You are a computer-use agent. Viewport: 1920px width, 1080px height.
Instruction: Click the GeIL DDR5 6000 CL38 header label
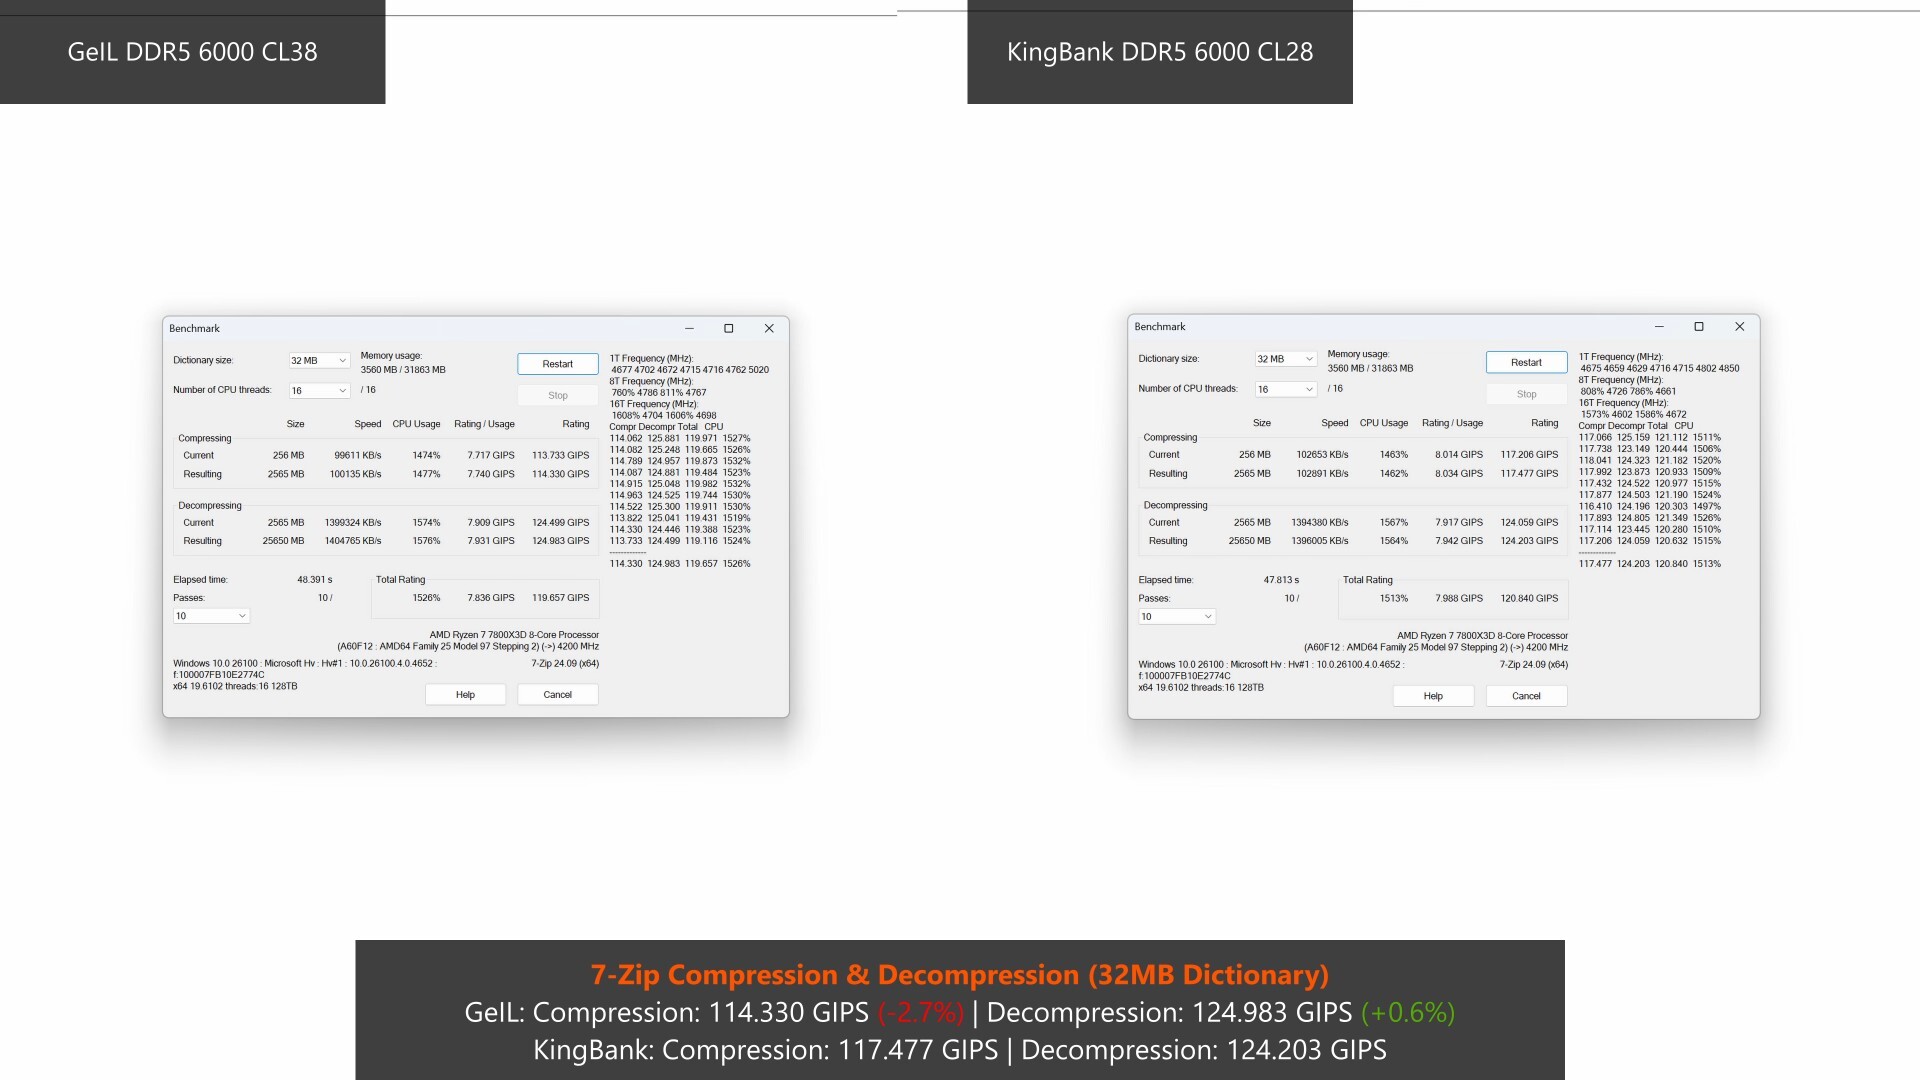(x=192, y=52)
